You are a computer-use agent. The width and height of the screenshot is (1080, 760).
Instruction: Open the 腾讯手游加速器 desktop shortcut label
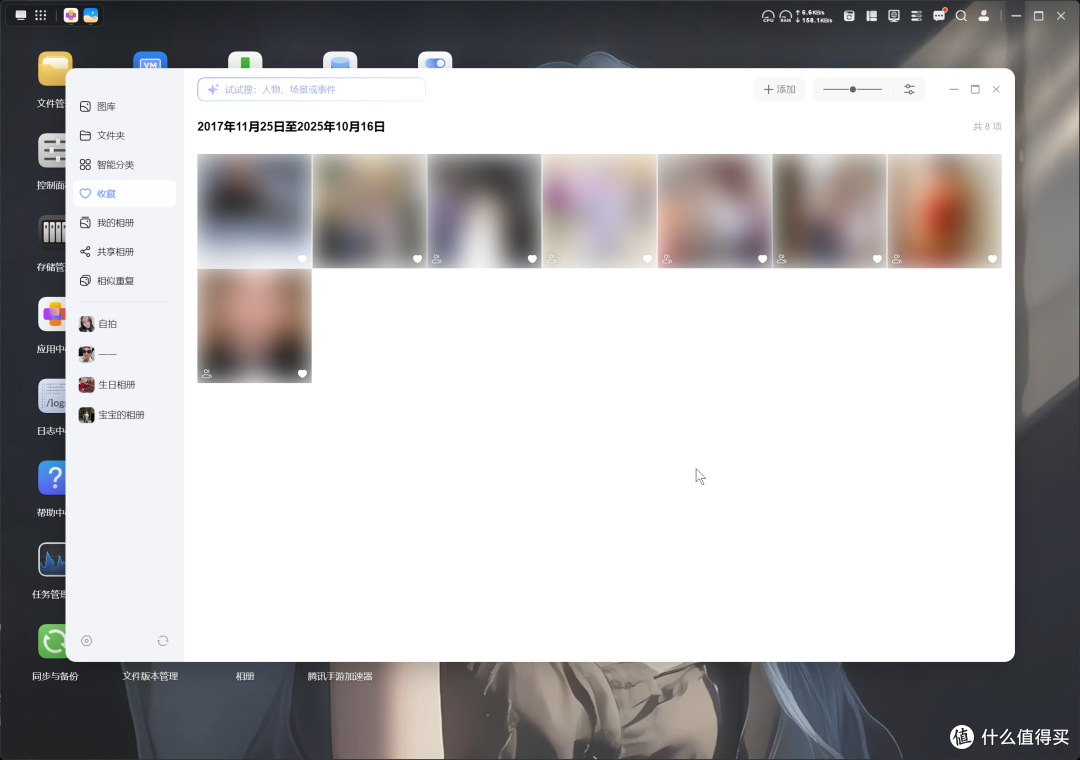(x=340, y=676)
